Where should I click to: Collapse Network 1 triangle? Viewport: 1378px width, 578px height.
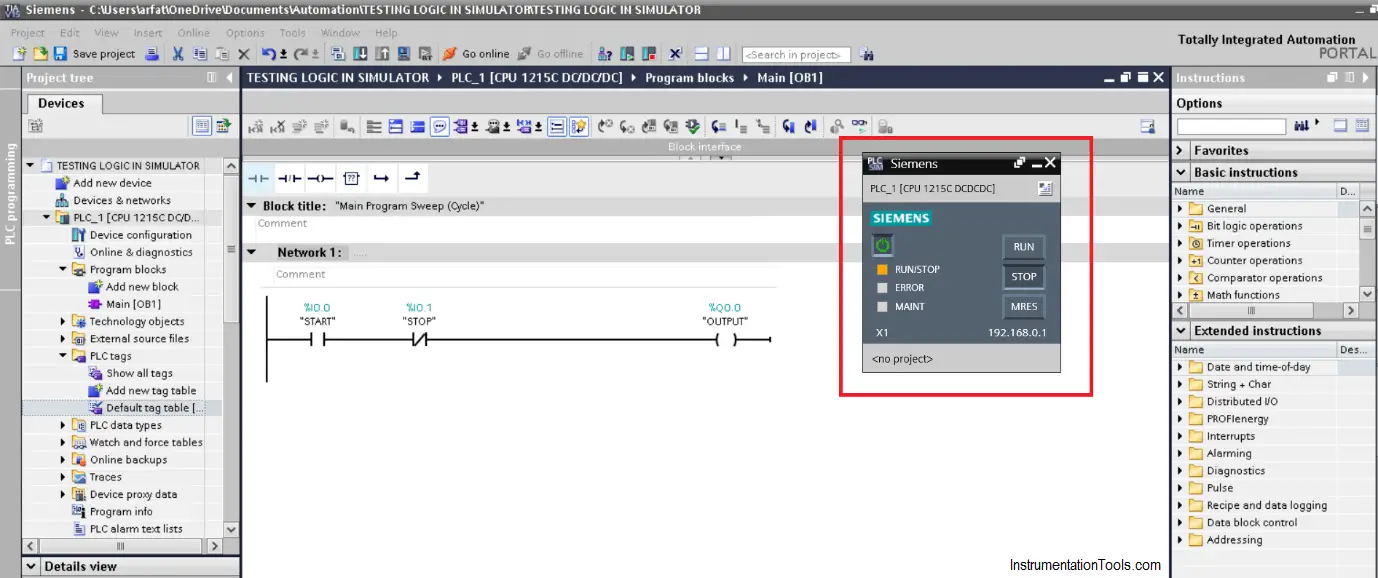tap(252, 253)
